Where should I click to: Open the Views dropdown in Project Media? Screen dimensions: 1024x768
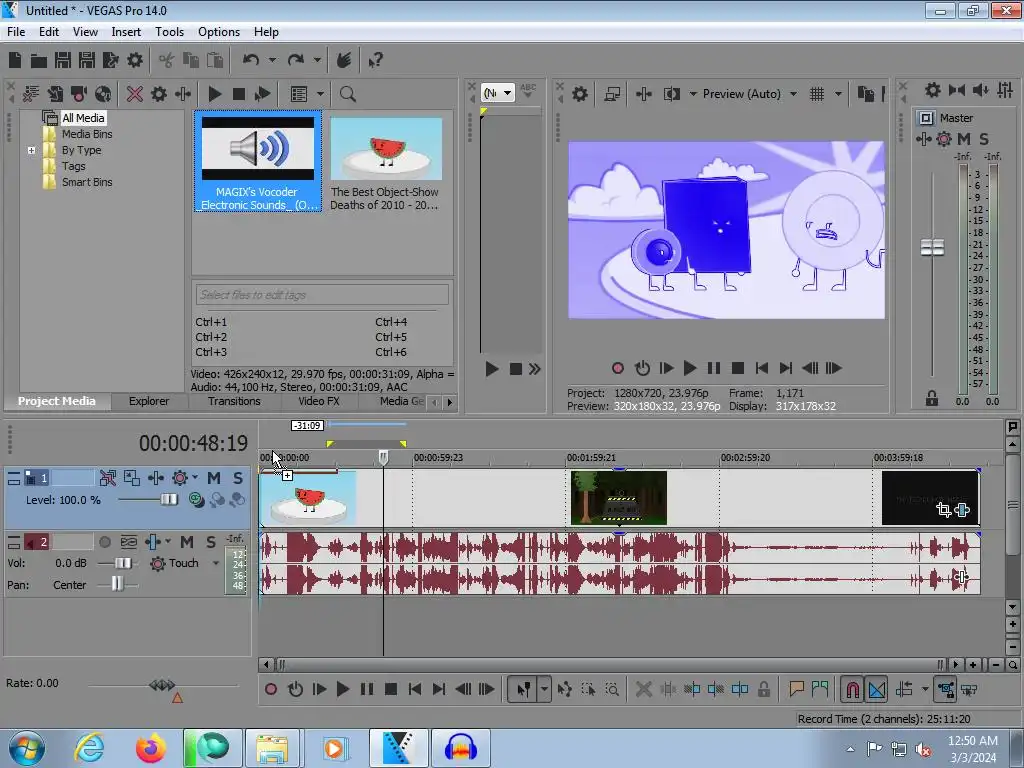[320, 94]
